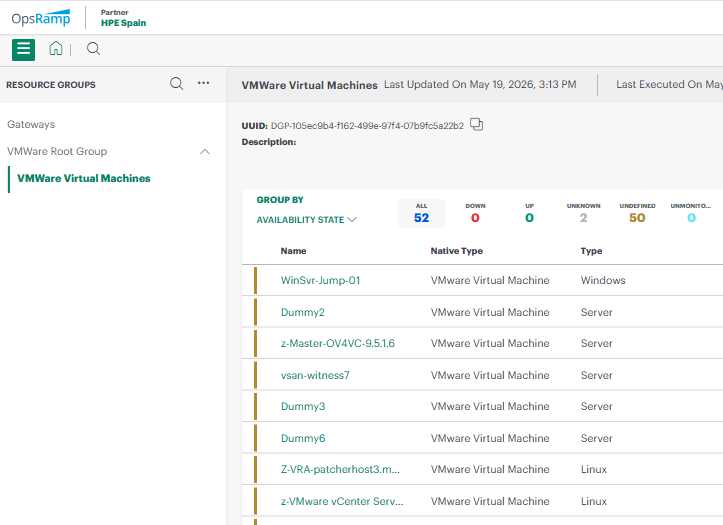Filter by UP state count

(x=529, y=213)
